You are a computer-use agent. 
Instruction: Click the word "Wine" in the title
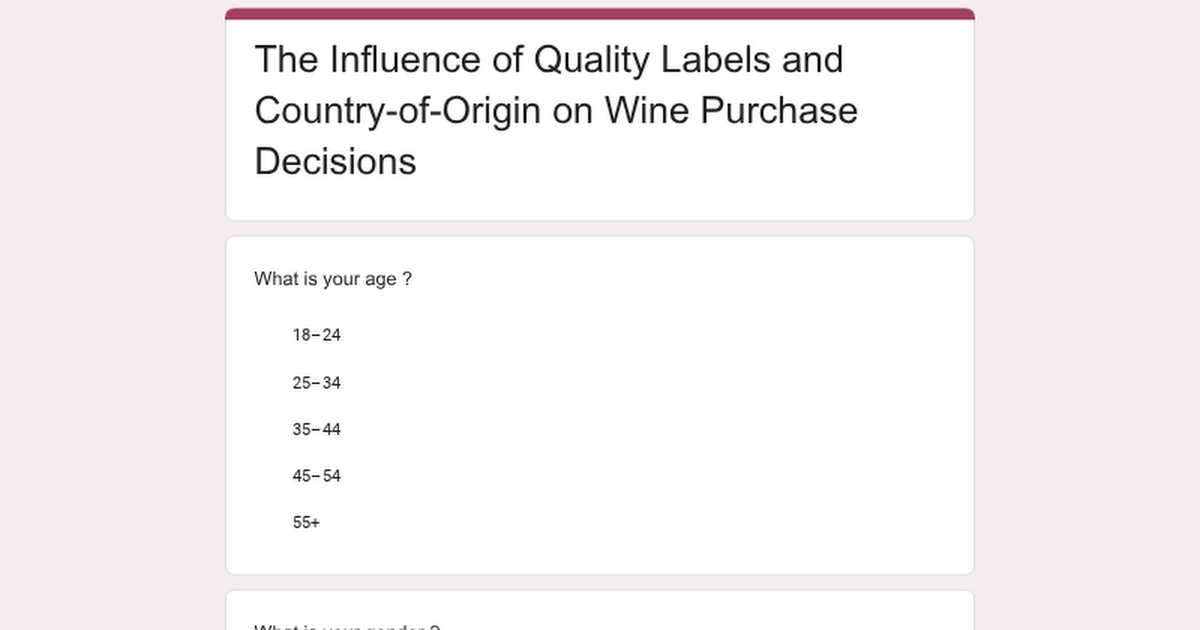click(646, 110)
